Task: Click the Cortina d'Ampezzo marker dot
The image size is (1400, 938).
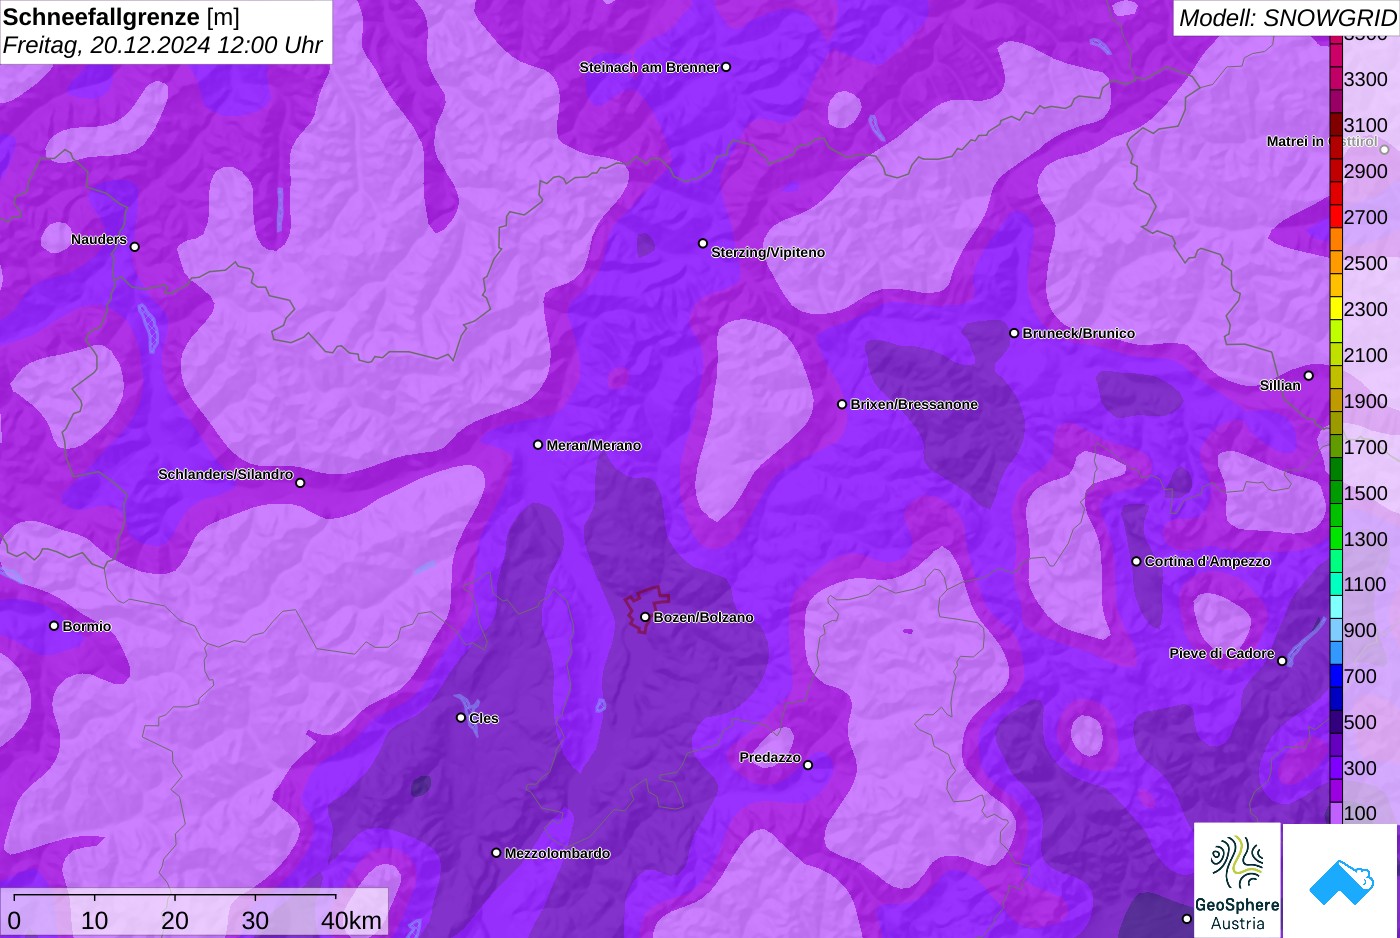Action: (x=1136, y=561)
